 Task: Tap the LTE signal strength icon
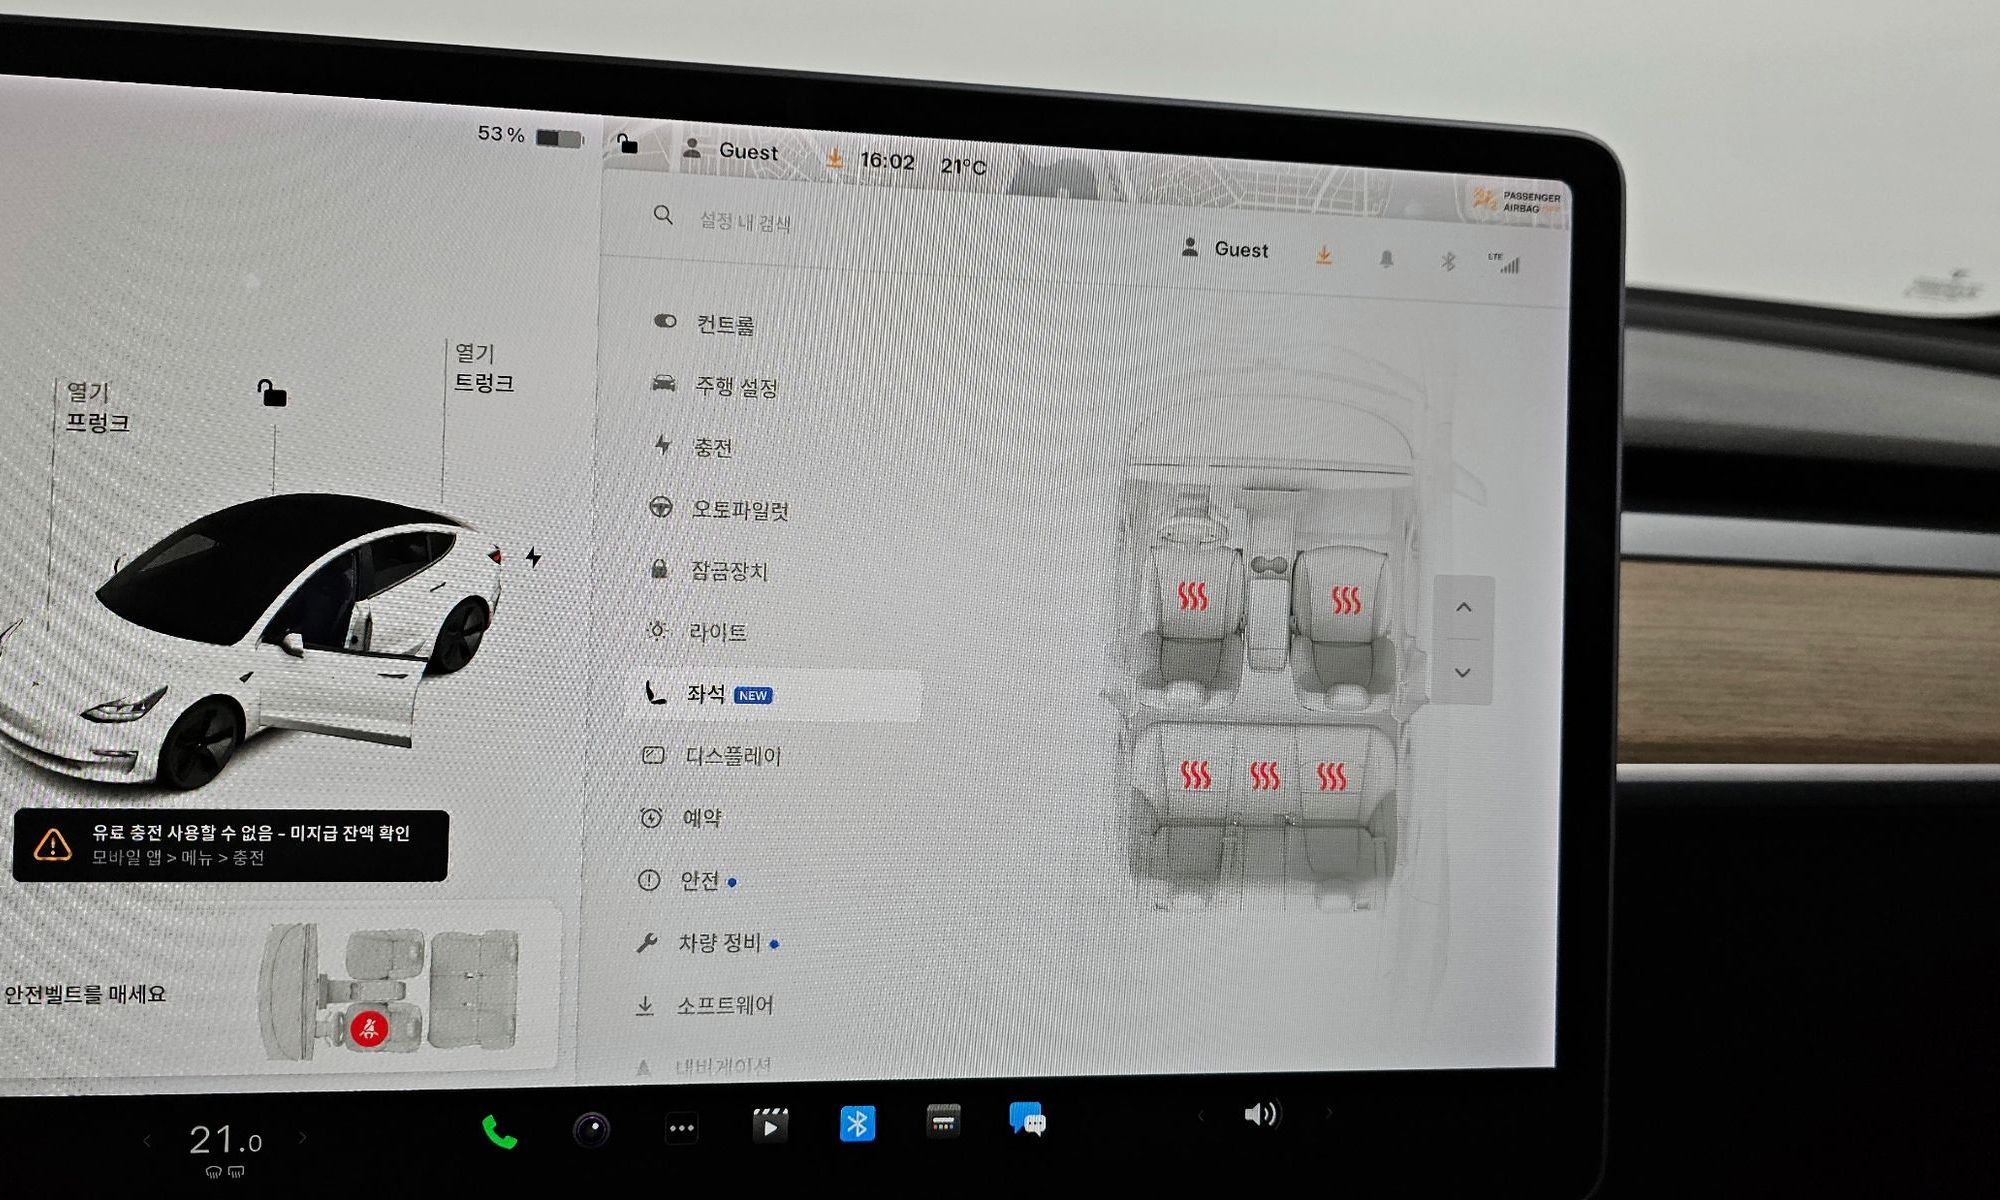1504,263
